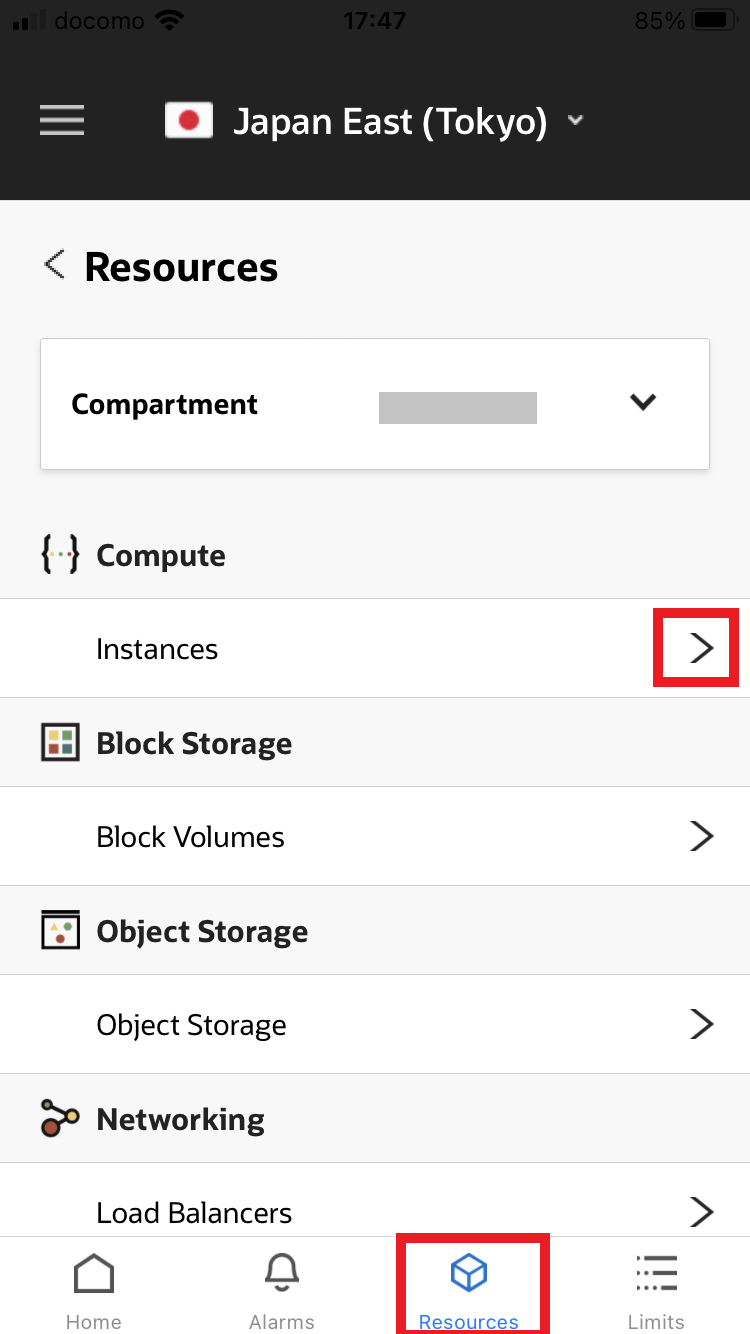Tap the Block Volumes row label

coord(190,837)
